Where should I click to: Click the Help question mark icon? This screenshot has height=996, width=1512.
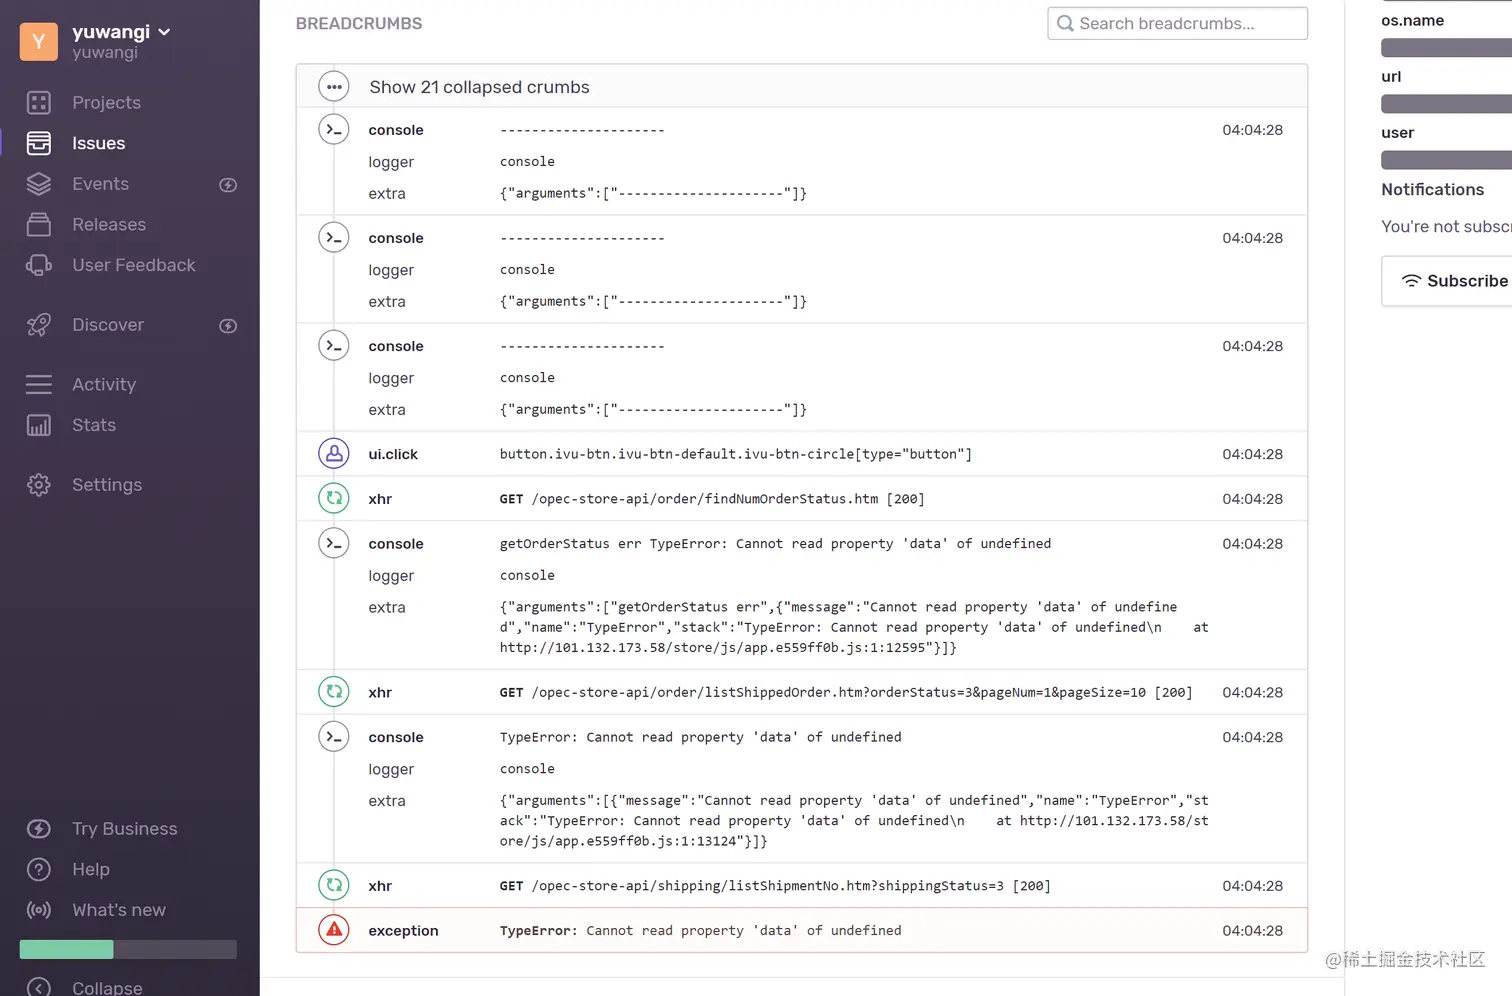39,870
